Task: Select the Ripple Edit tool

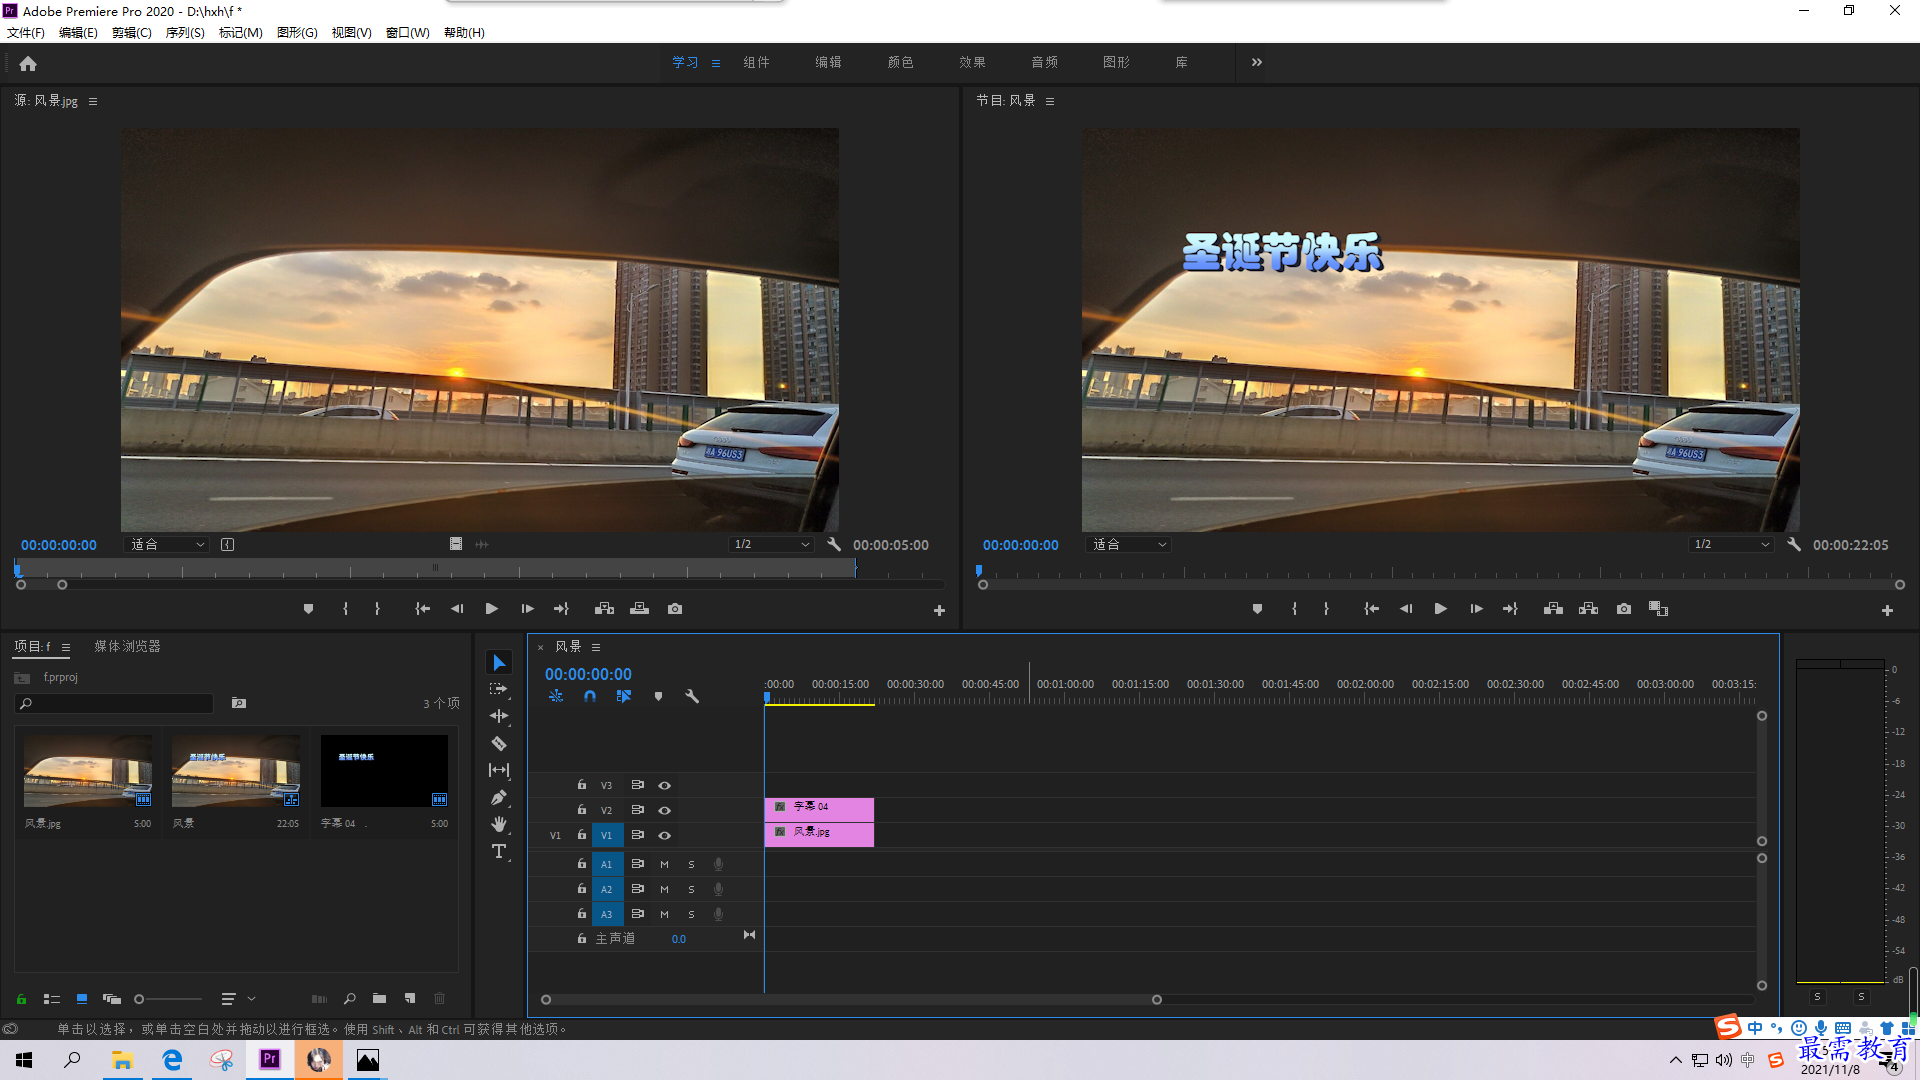Action: coord(499,716)
